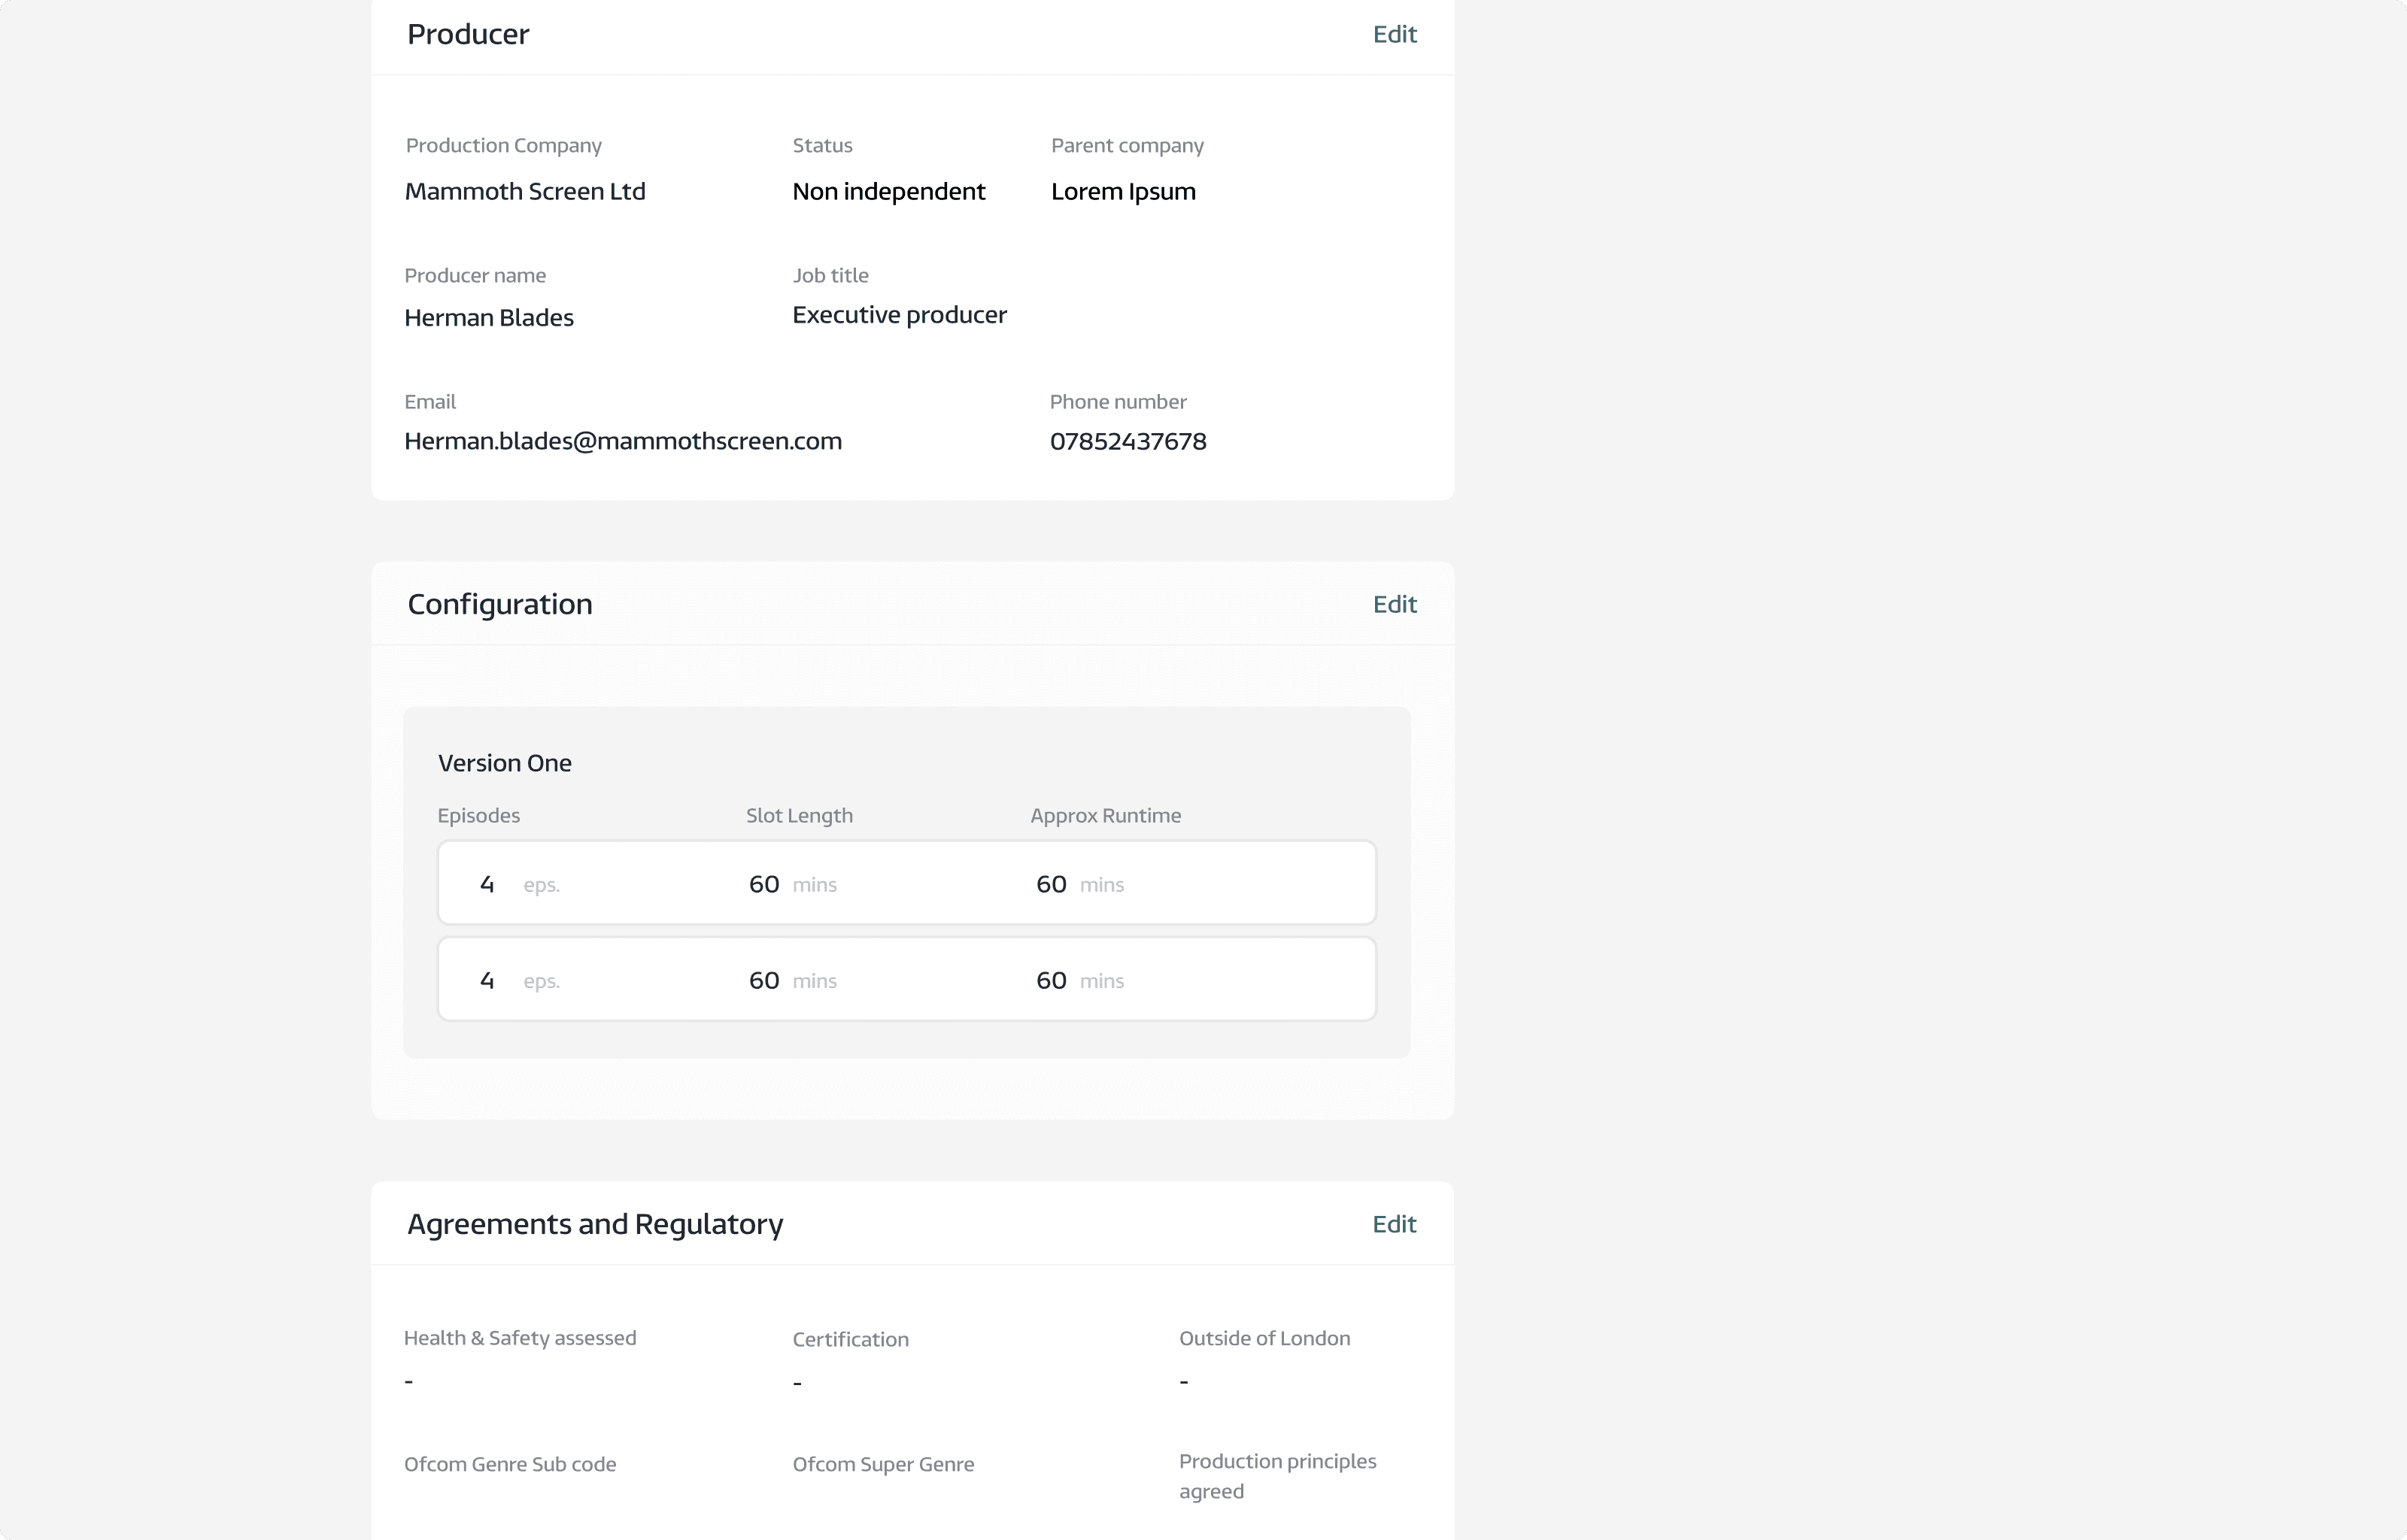Click phone number 07852437678

pos(1127,441)
